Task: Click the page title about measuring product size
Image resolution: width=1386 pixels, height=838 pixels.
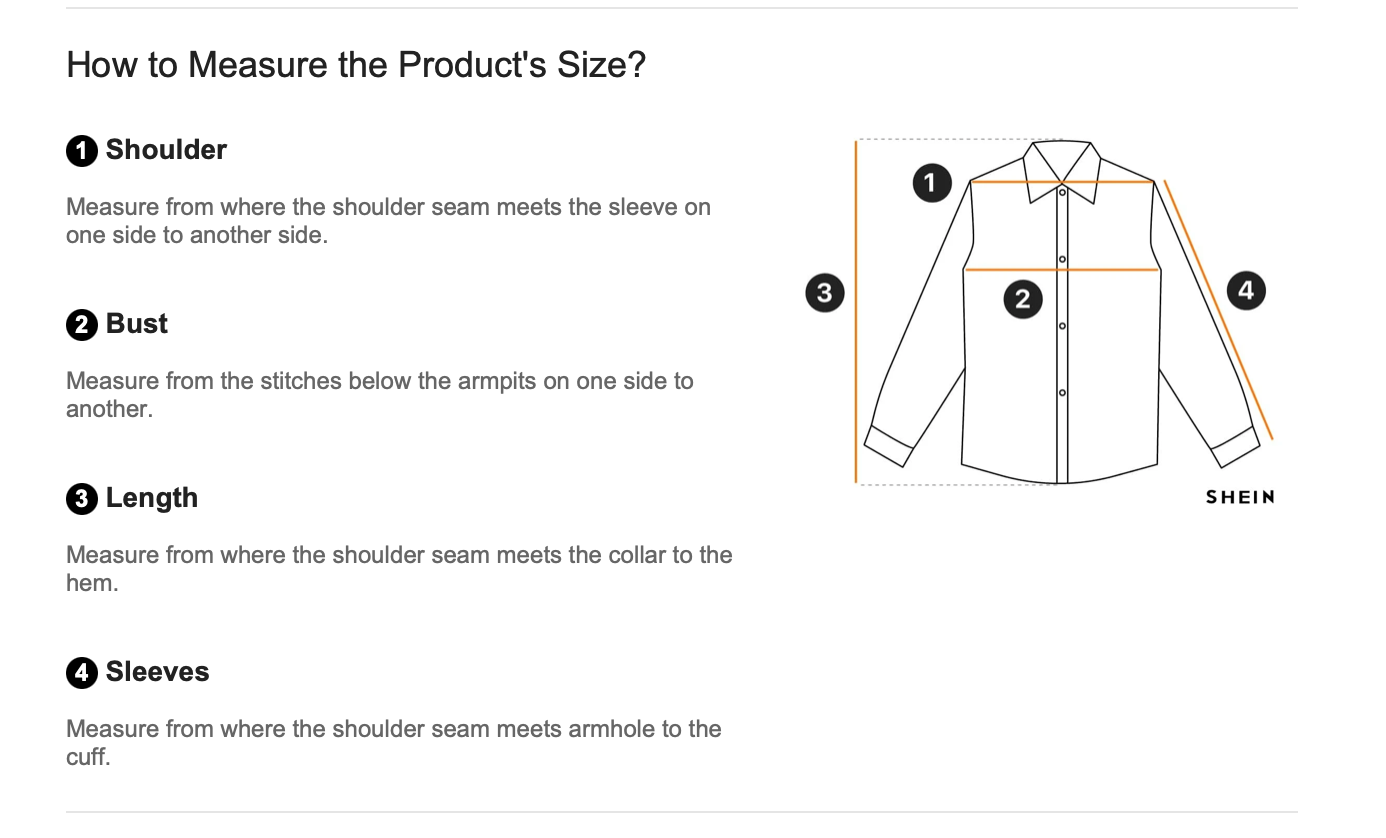Action: pos(356,65)
